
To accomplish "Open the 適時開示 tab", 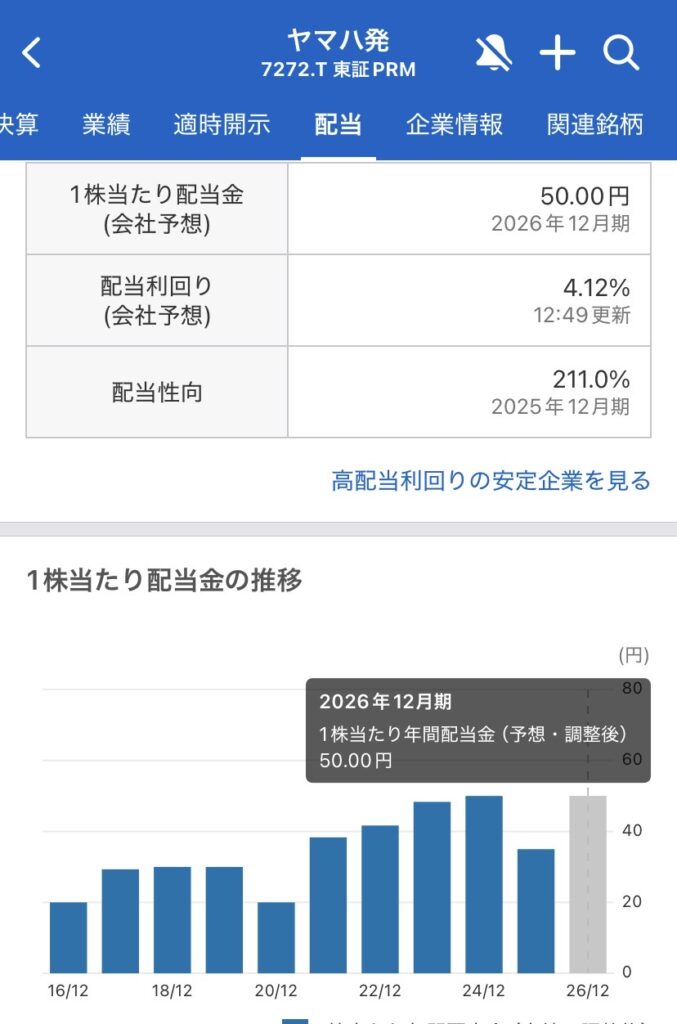I will (x=221, y=125).
